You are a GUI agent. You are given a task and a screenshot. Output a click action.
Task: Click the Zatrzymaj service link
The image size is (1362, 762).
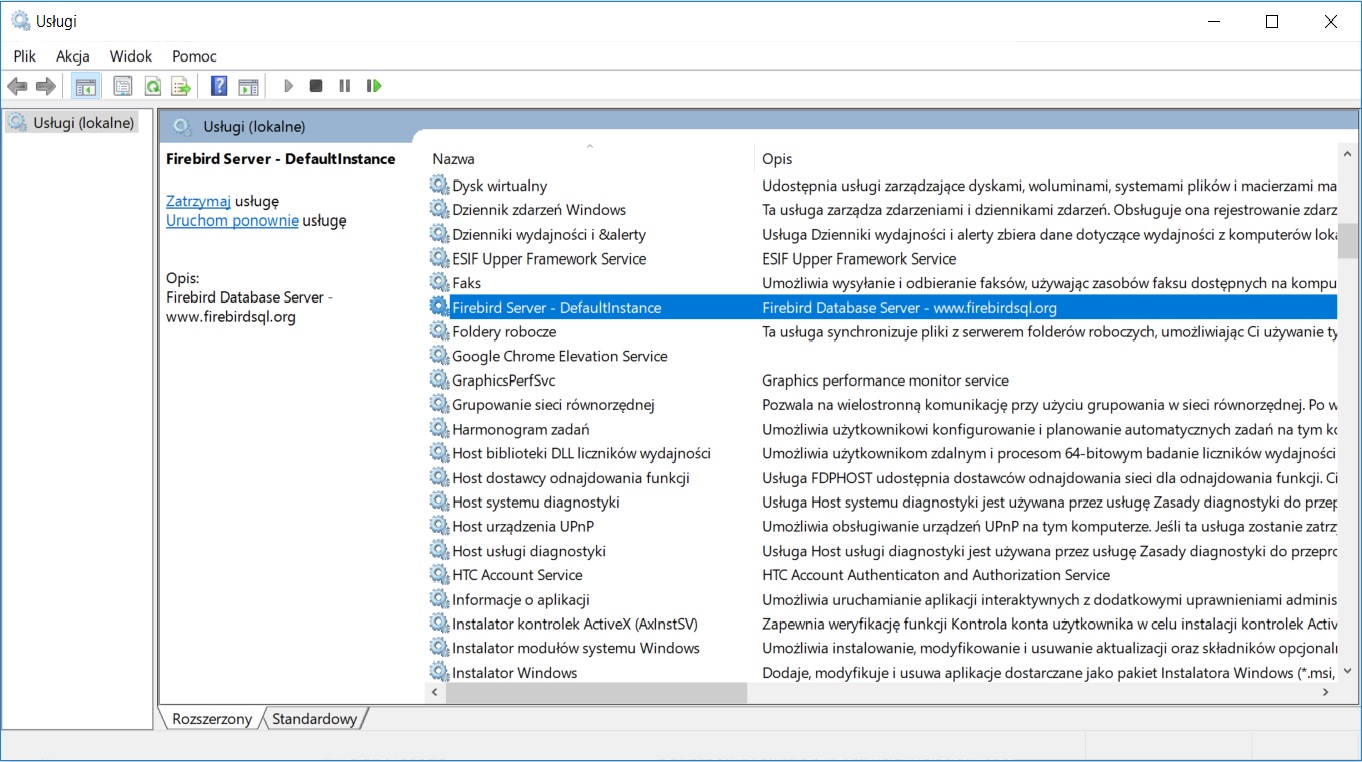click(198, 201)
